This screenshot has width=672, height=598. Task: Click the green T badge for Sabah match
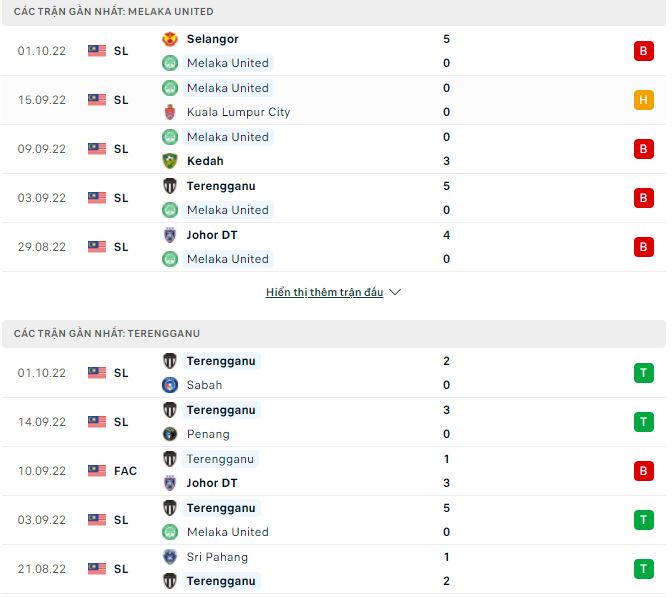(x=644, y=373)
